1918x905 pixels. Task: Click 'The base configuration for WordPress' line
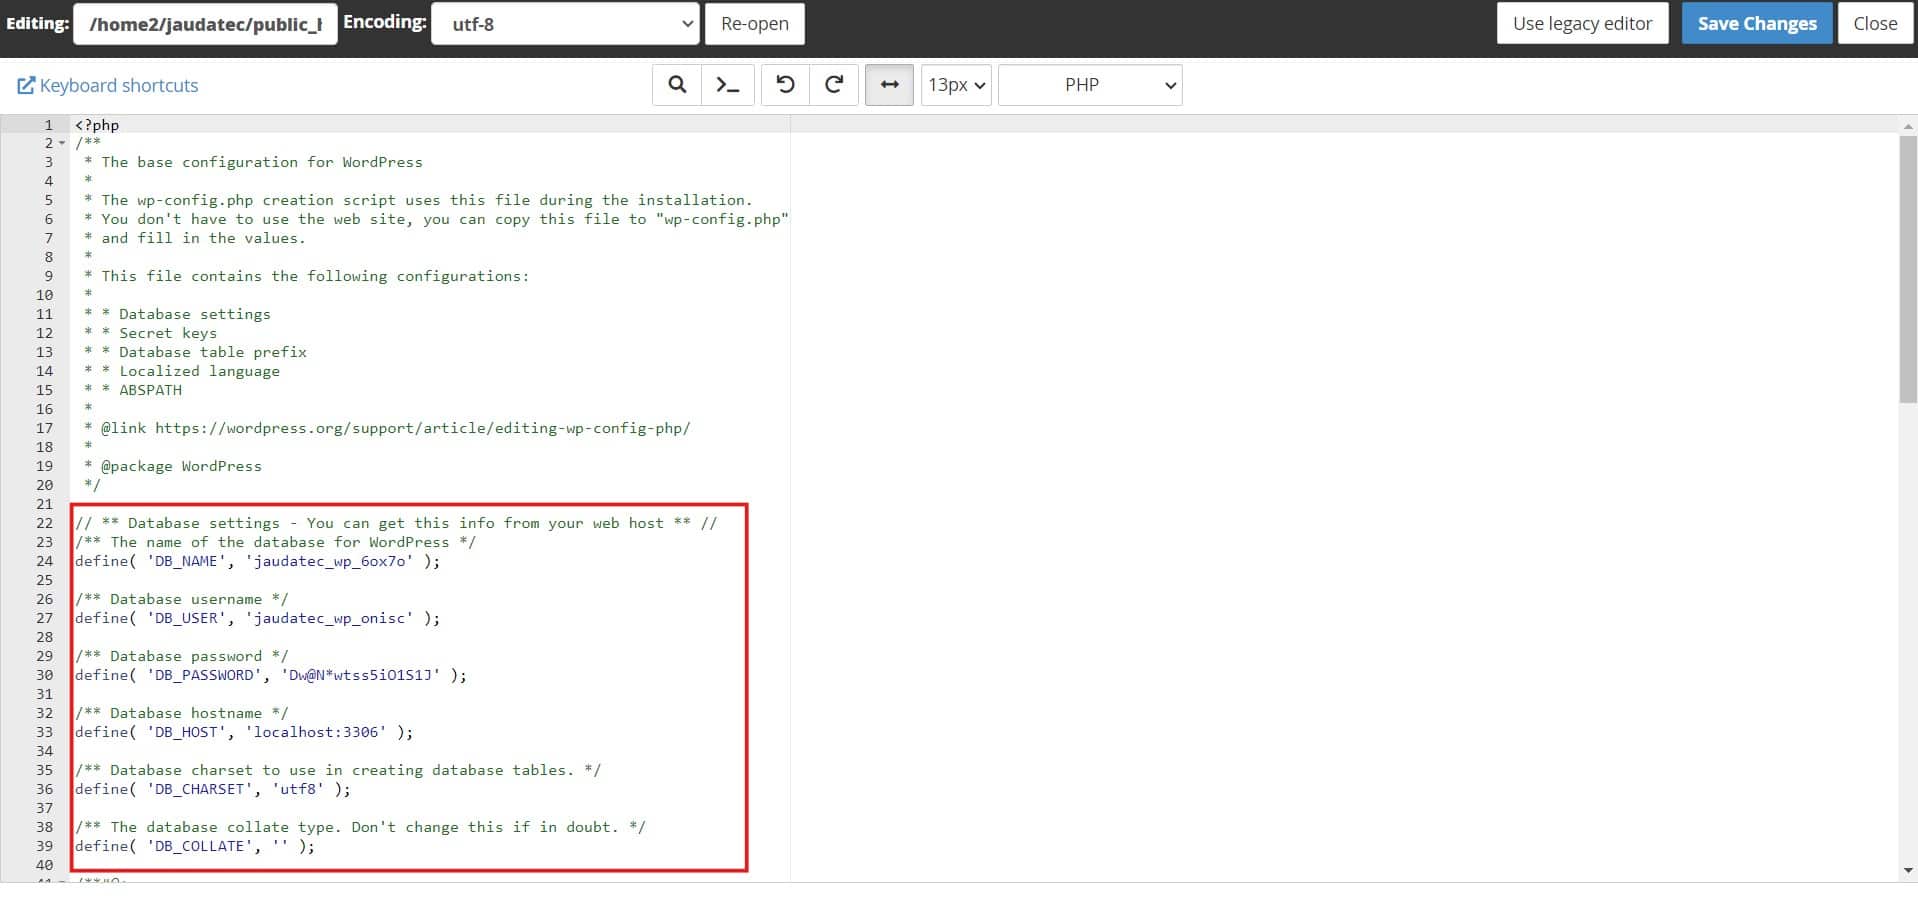coord(253,162)
